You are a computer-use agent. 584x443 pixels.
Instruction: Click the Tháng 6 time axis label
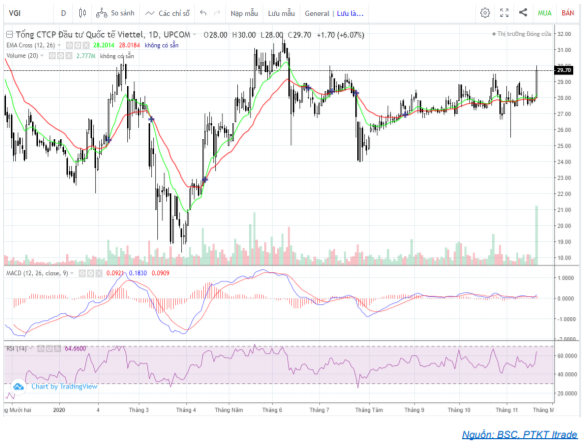click(x=272, y=410)
